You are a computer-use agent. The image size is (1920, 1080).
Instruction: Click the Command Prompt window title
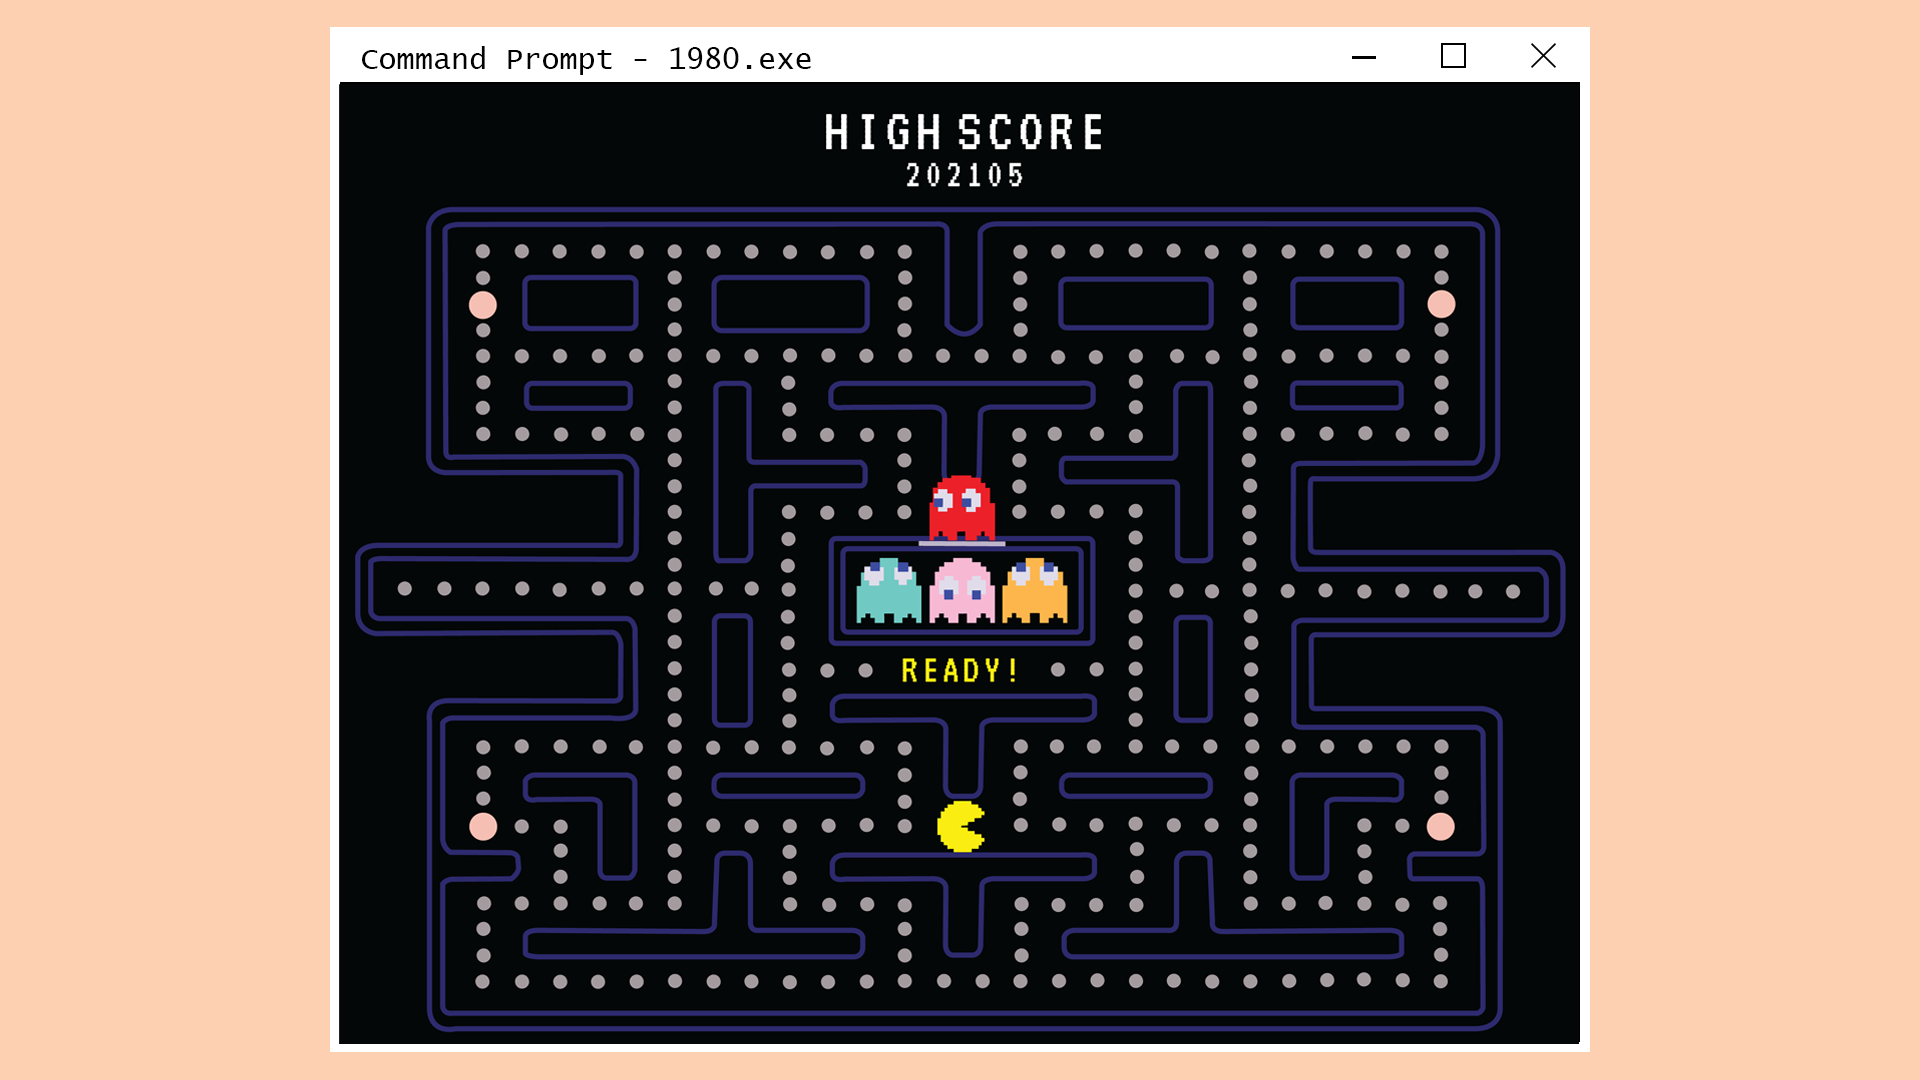tap(586, 59)
